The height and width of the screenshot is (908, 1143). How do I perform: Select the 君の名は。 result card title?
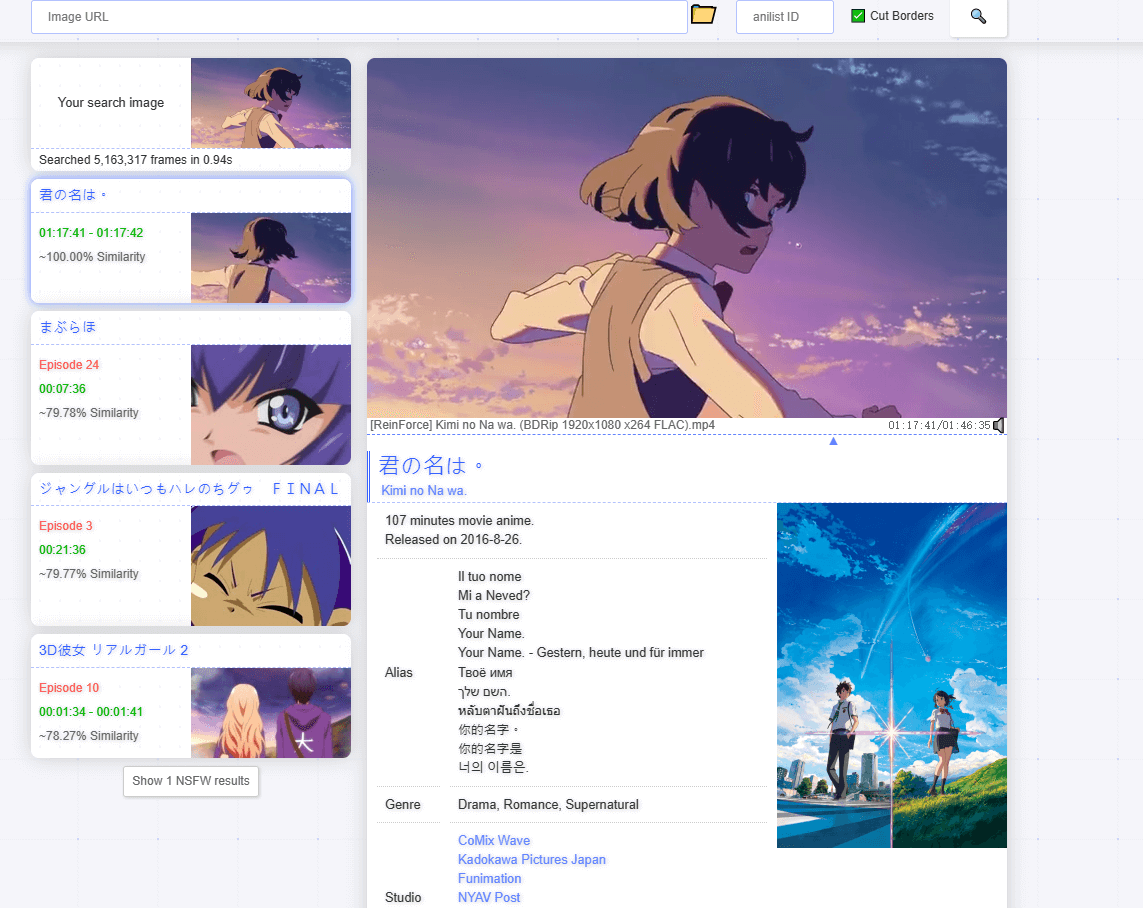pyautogui.click(x=73, y=195)
